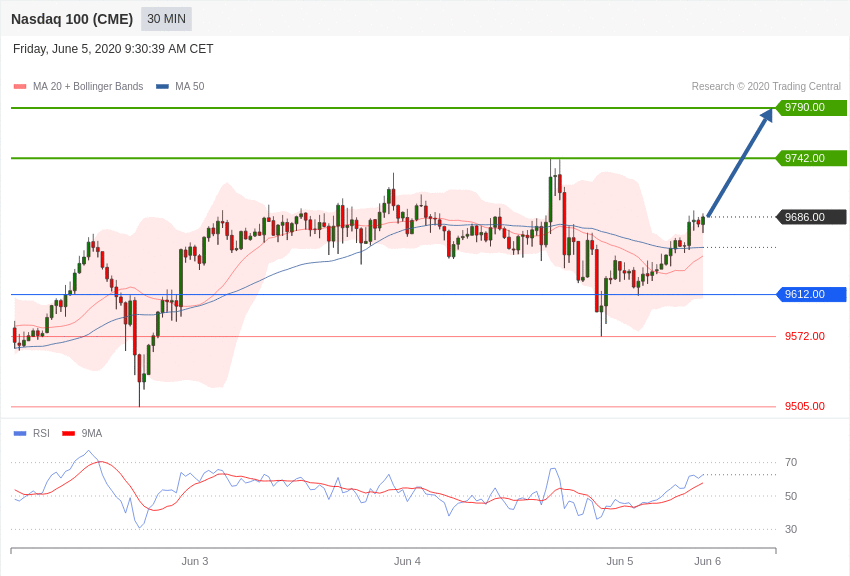Click the Jun 5 date axis label

click(620, 561)
